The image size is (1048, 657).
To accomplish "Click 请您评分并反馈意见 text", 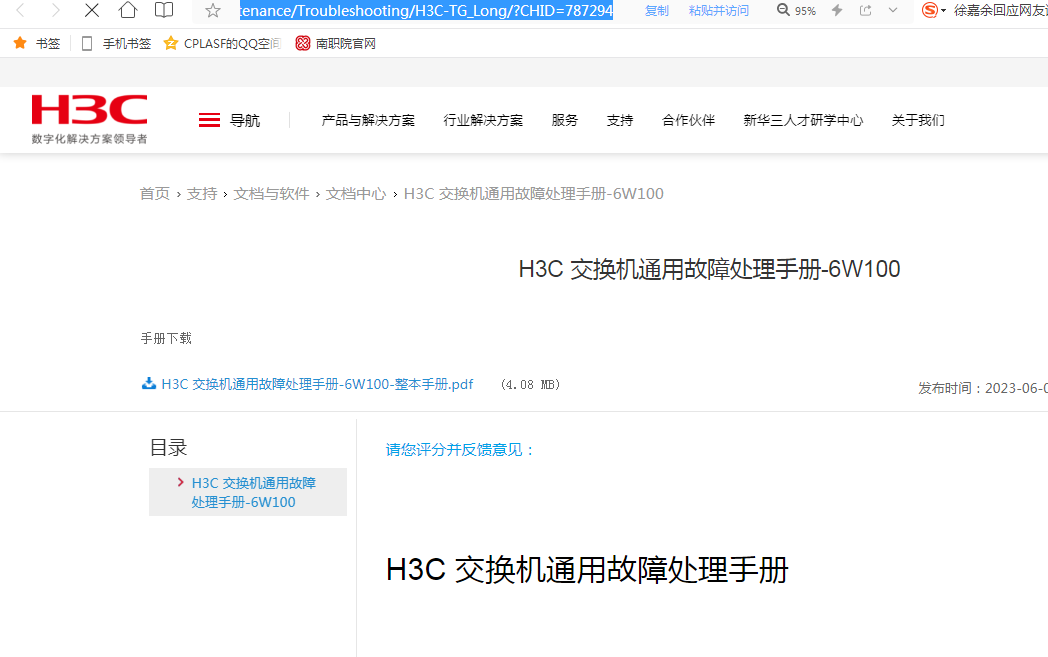I will coord(461,450).
